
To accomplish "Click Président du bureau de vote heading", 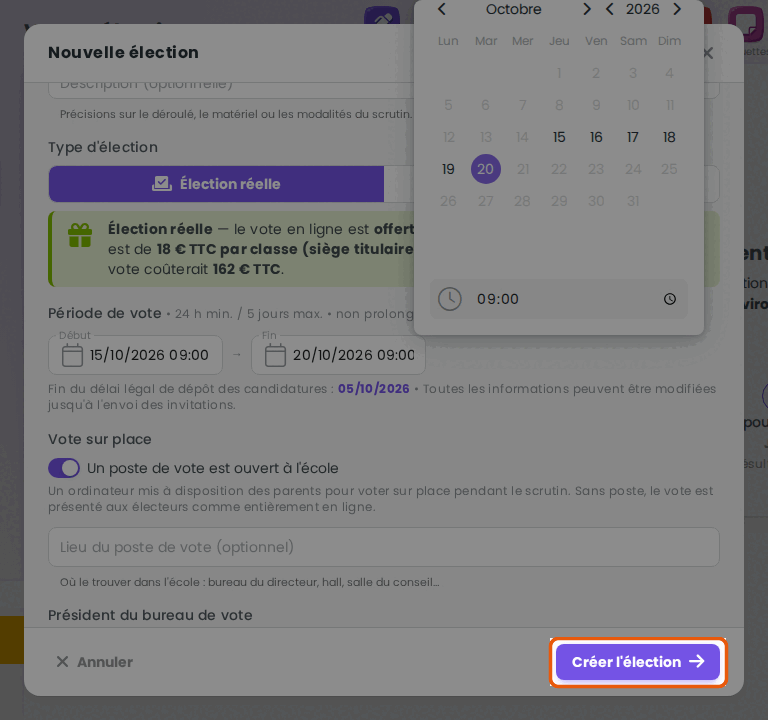I will [x=150, y=616].
